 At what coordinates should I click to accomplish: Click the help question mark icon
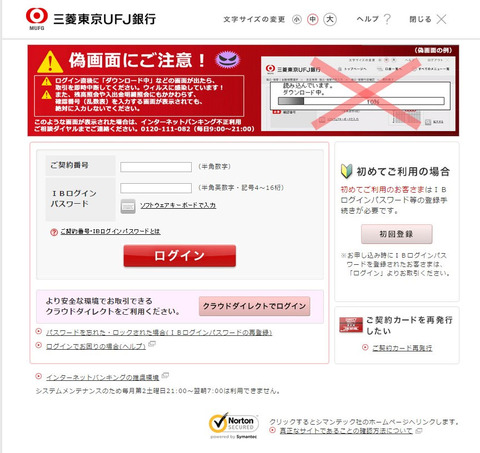387,19
